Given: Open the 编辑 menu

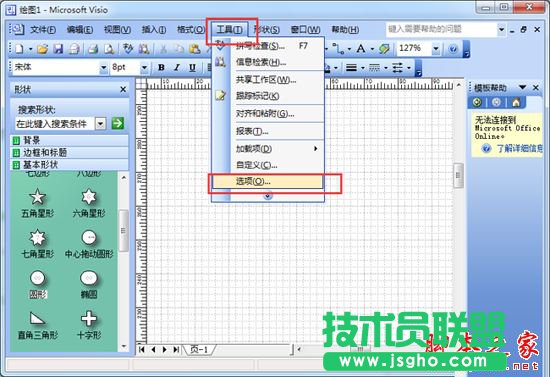Looking at the screenshot, I should (x=80, y=30).
